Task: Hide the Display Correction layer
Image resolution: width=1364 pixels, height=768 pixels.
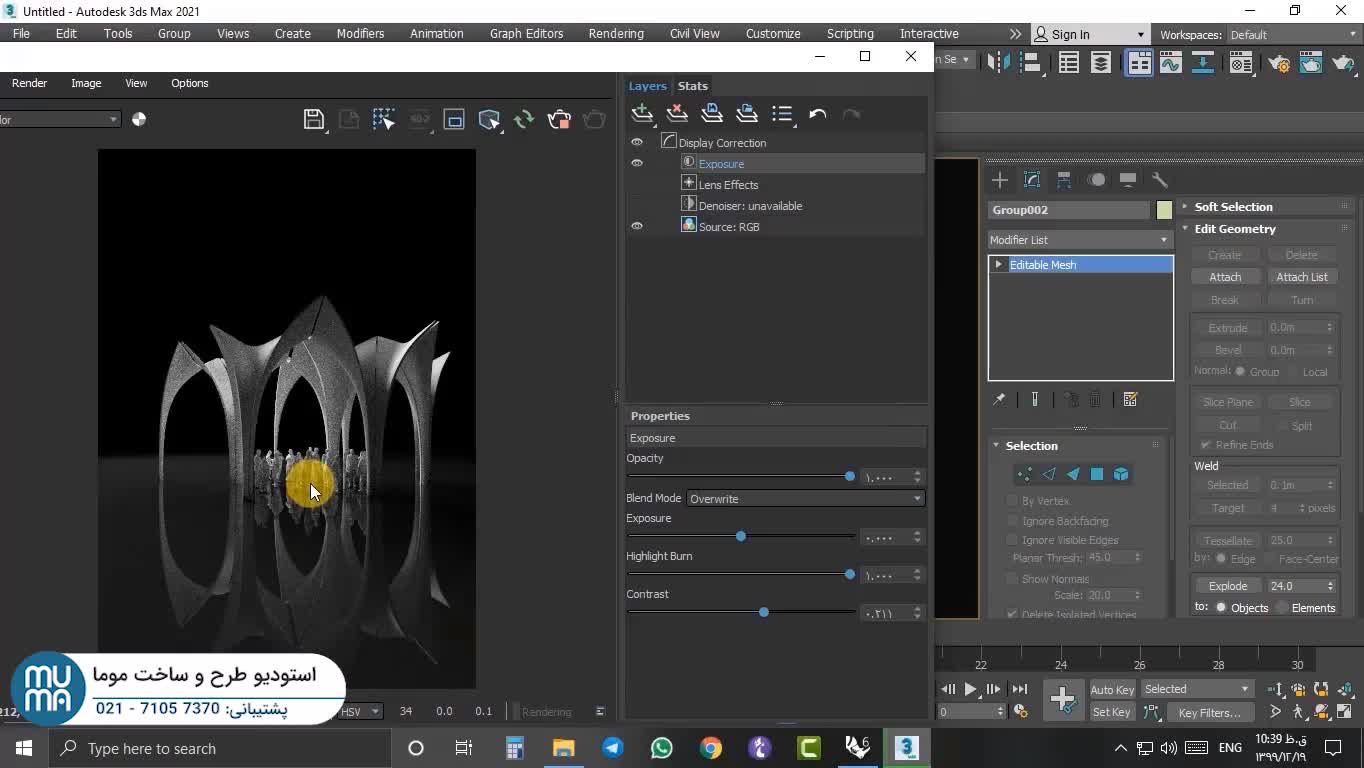Action: 637,142
